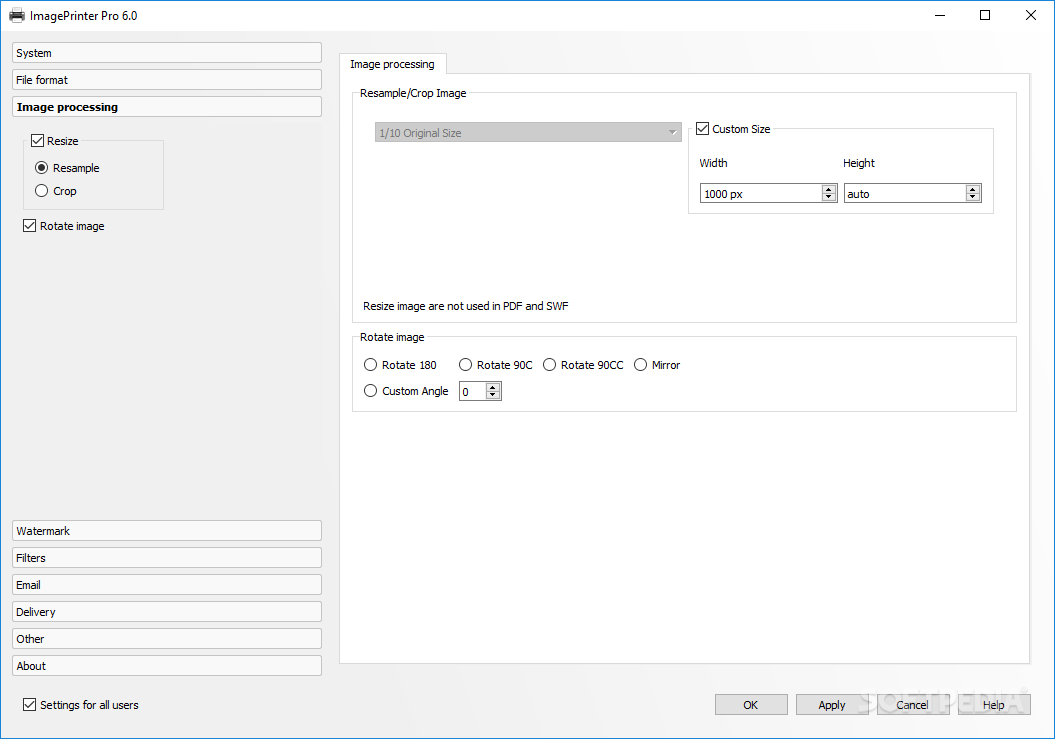
Task: Open the Watermark section
Action: 167,530
